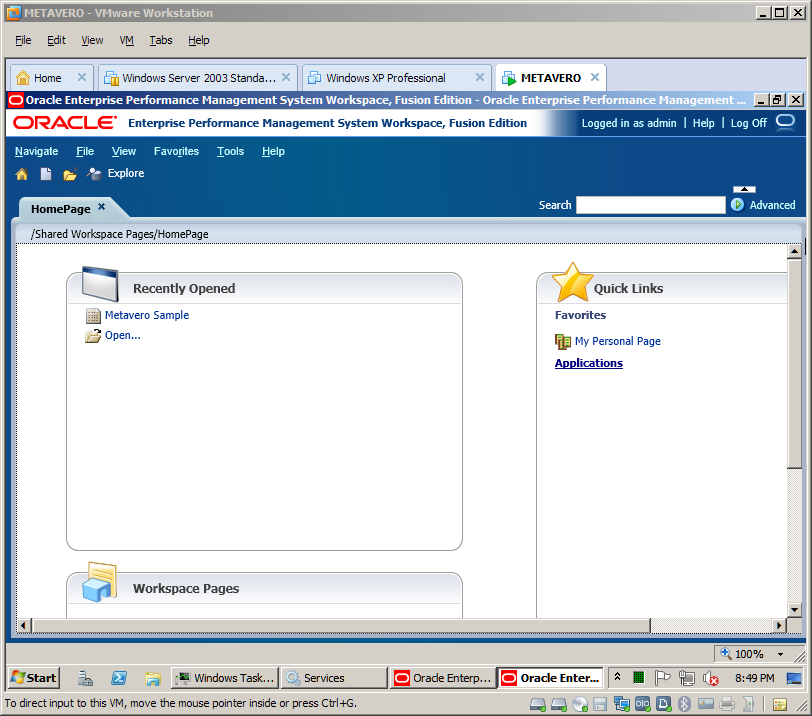Click the Open folder toolbar icon
The width and height of the screenshot is (812, 716).
coord(70,174)
